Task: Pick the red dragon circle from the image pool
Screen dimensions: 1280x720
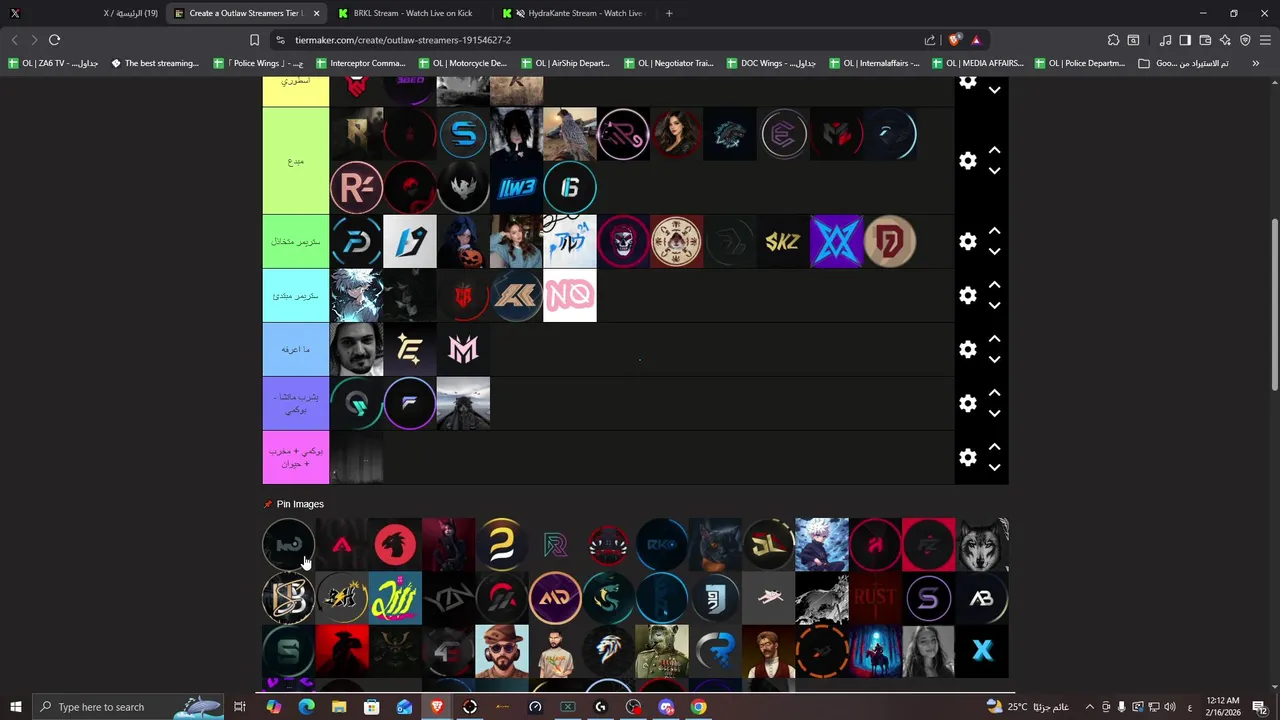Action: point(395,545)
